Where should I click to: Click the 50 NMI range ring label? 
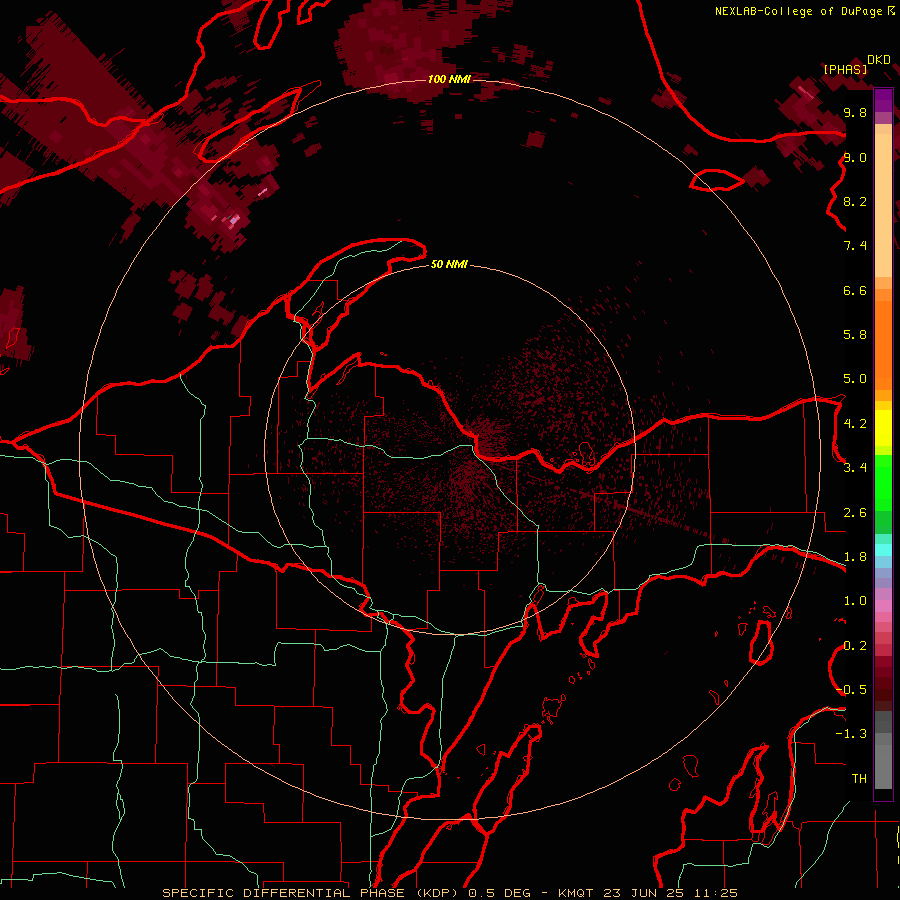tap(449, 264)
